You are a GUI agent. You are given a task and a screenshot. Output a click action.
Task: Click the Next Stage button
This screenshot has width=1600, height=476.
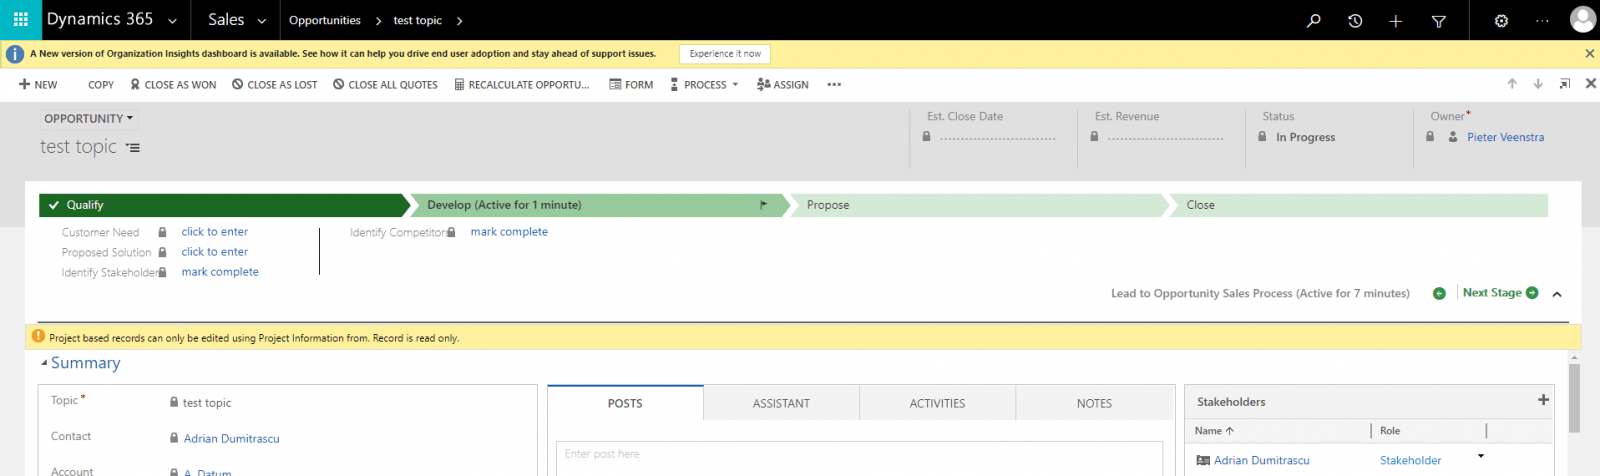point(1500,293)
